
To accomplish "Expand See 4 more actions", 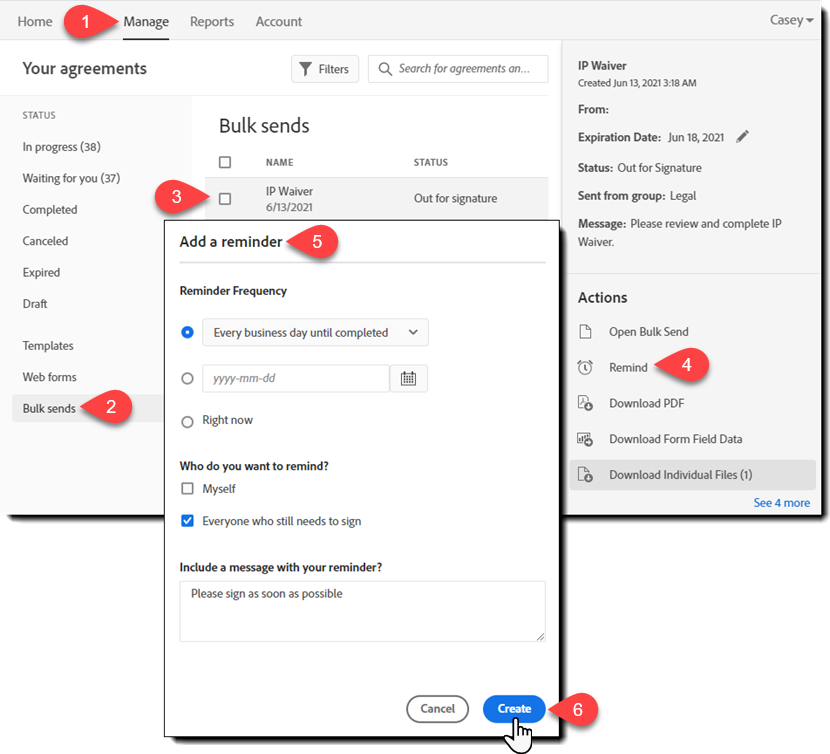I will point(781,502).
